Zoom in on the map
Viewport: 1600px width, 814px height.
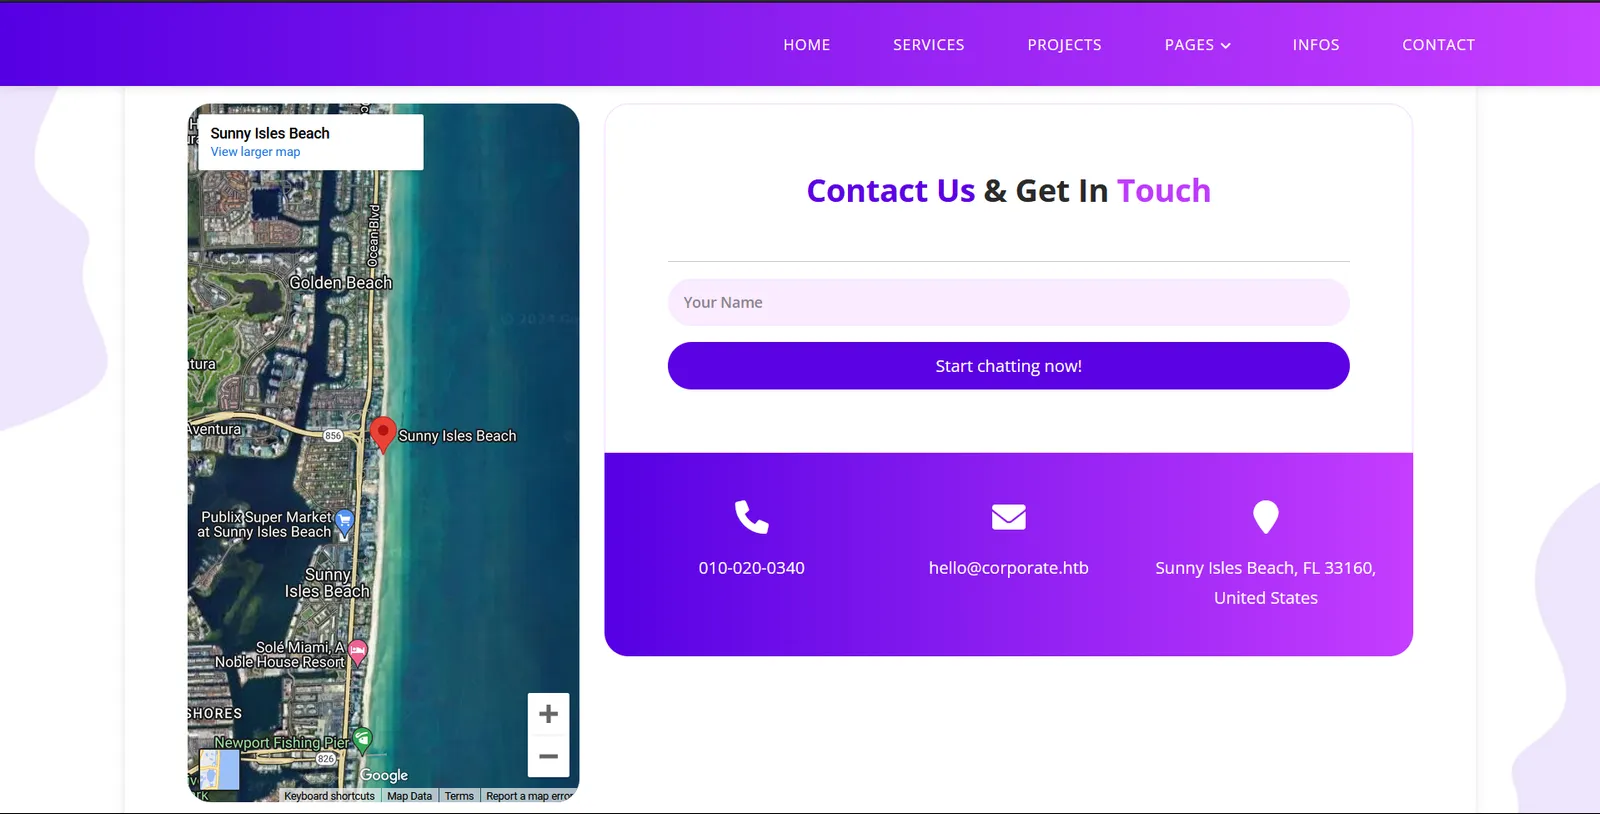point(548,714)
